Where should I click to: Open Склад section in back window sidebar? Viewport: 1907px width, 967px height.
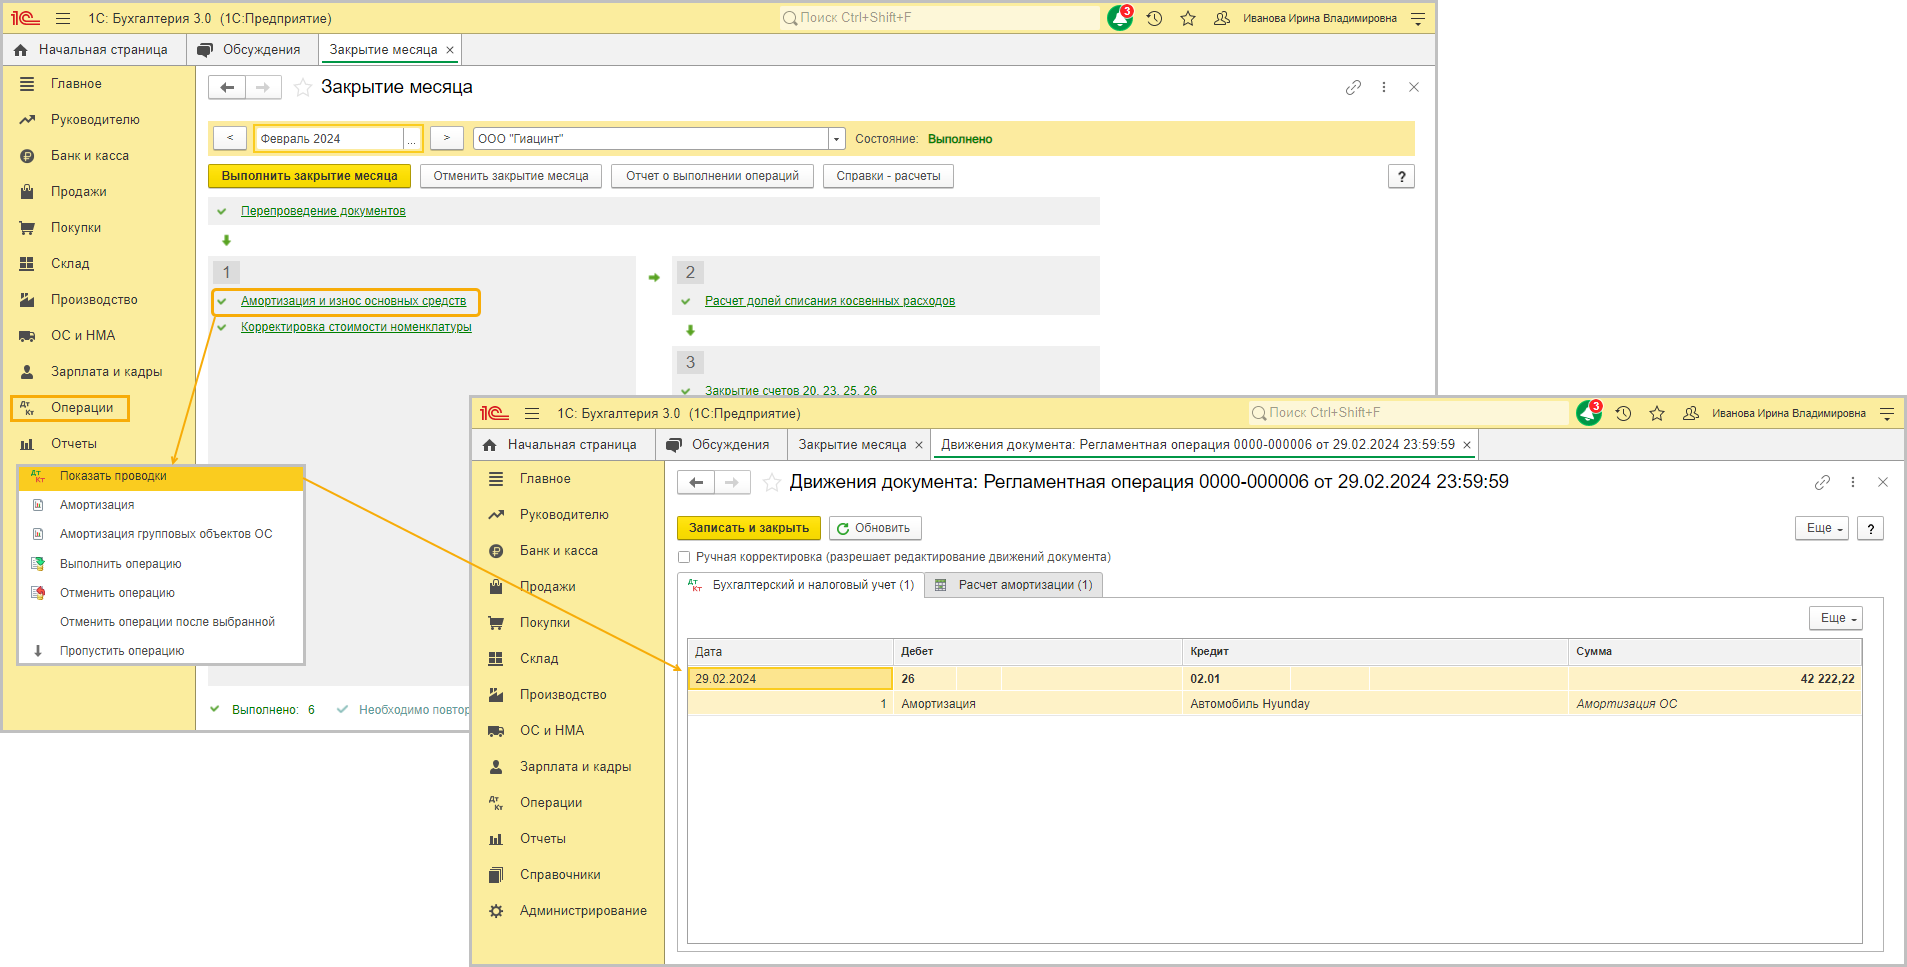tap(70, 264)
